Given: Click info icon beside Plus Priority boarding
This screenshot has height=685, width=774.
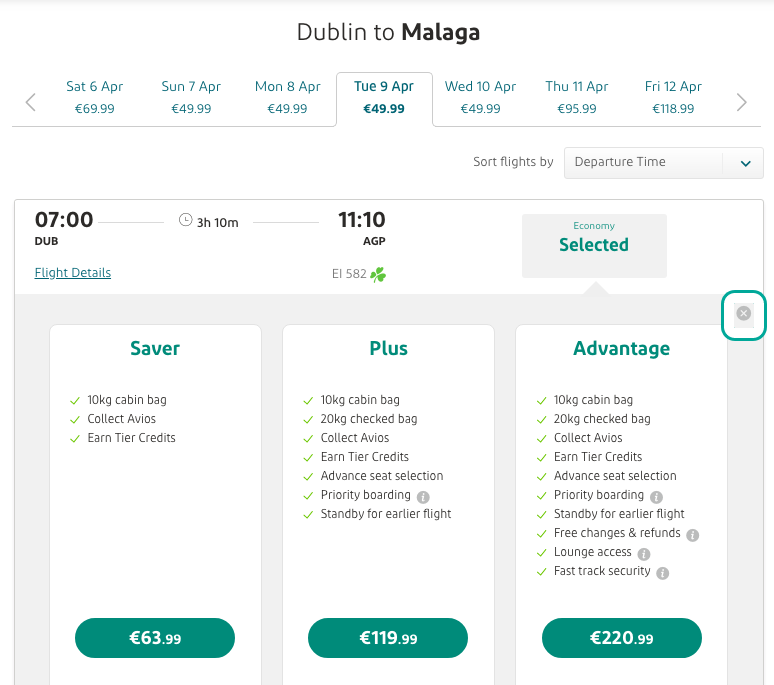Looking at the screenshot, I should 423,496.
